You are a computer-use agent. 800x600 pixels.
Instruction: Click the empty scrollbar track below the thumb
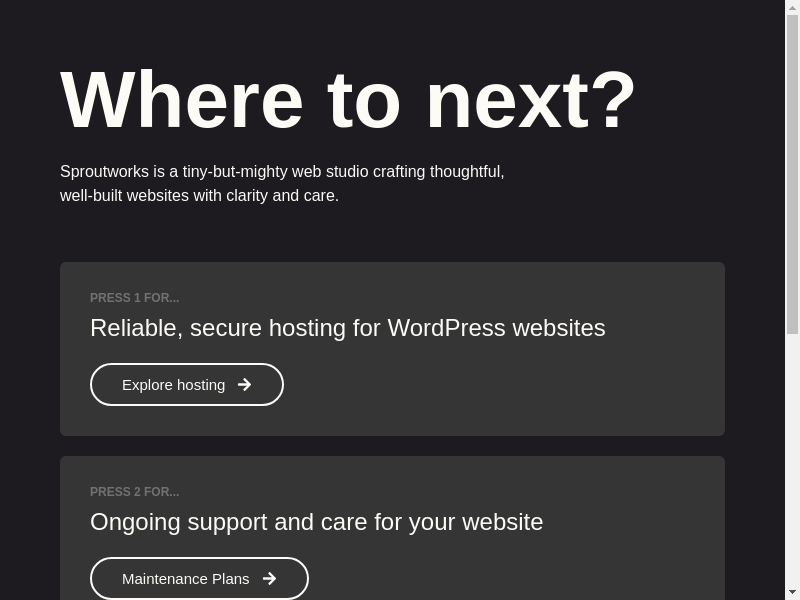pos(792,460)
